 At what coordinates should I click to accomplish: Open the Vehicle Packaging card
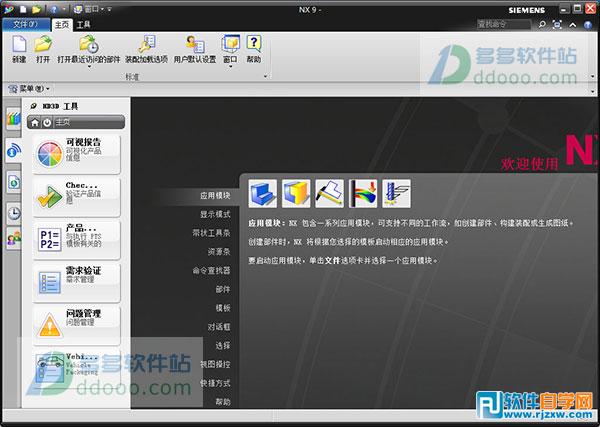[x=77, y=367]
